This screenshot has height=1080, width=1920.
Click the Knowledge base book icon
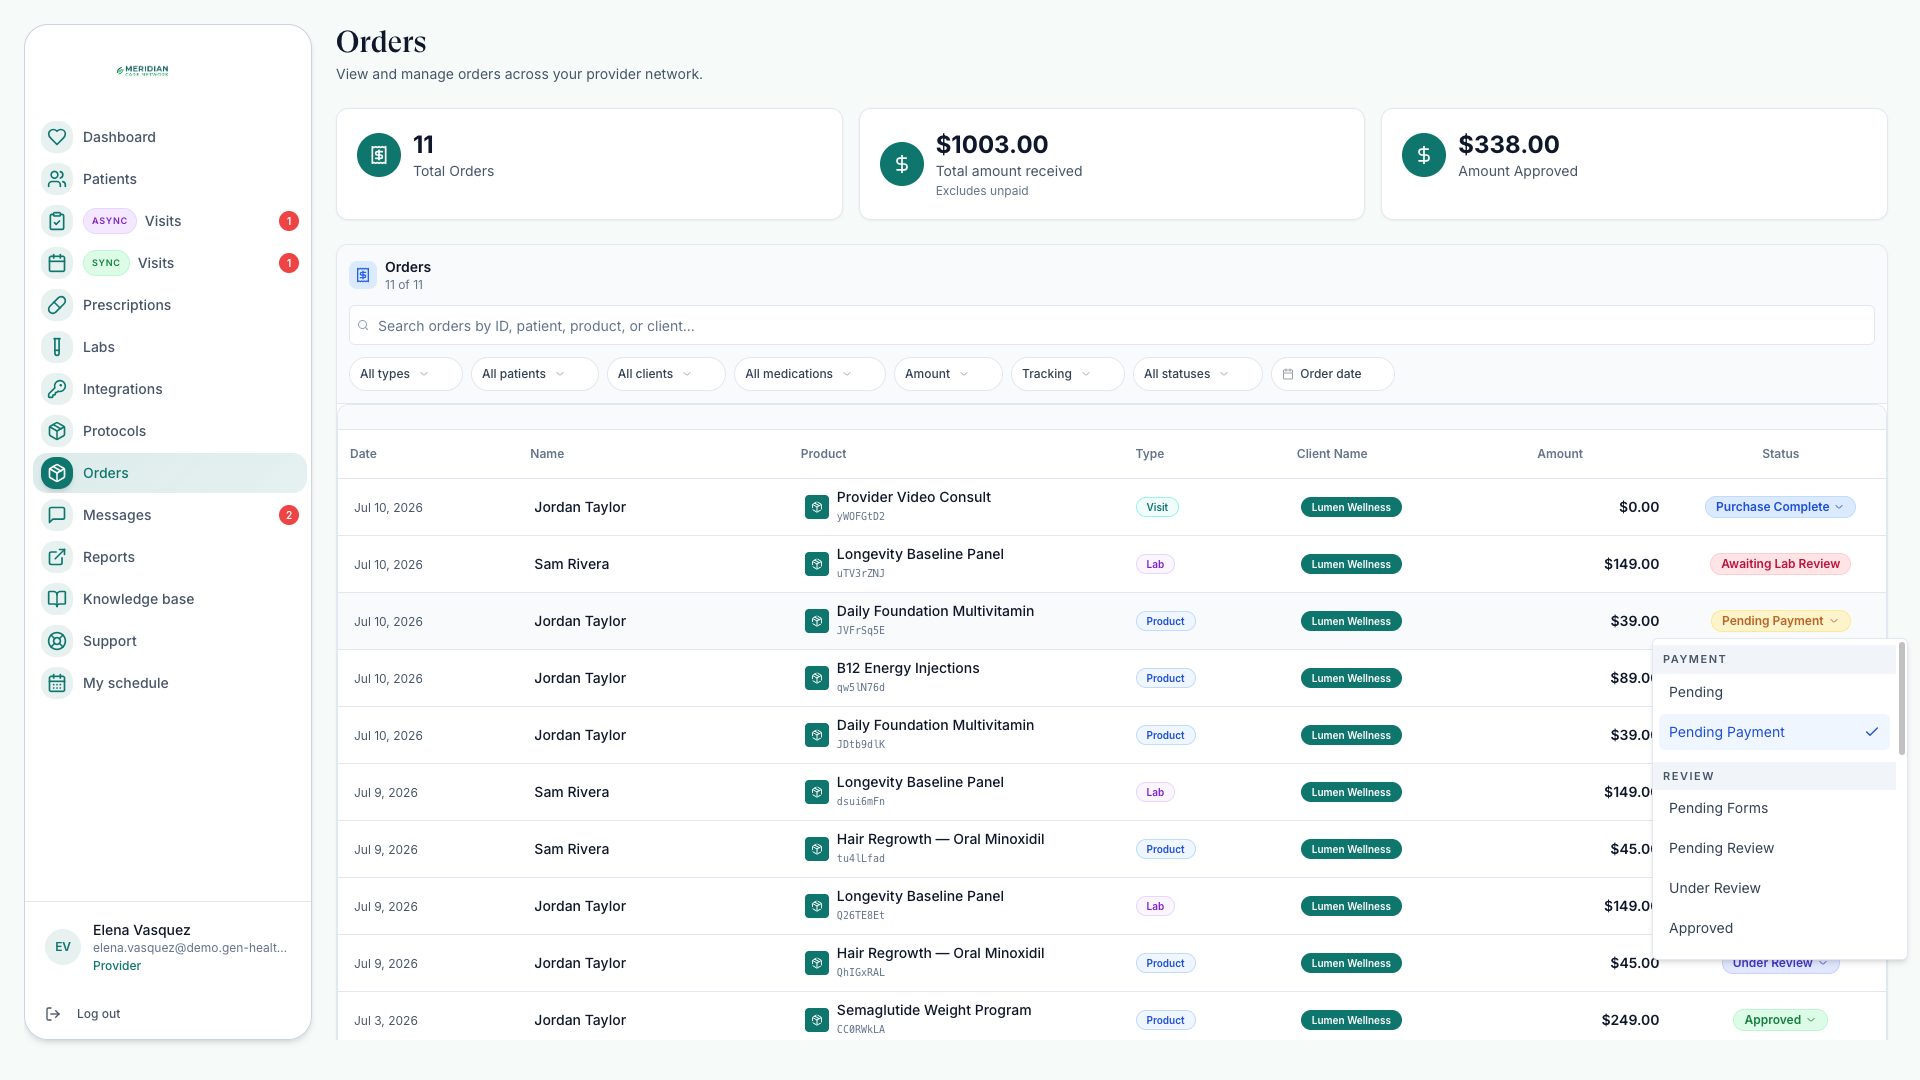[x=57, y=599]
